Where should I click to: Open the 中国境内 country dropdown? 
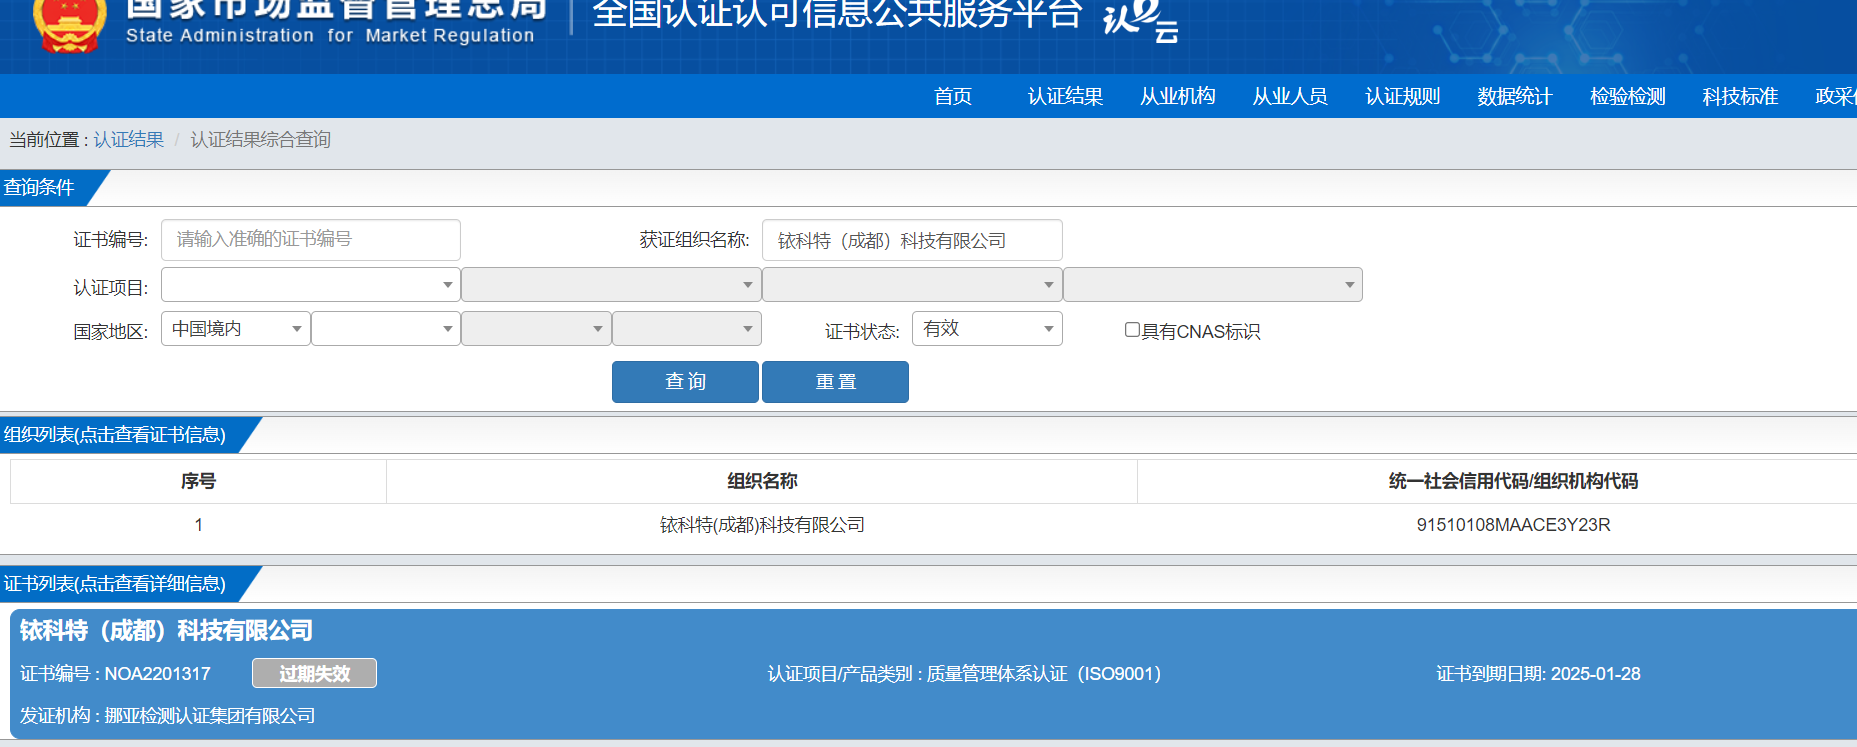236,329
